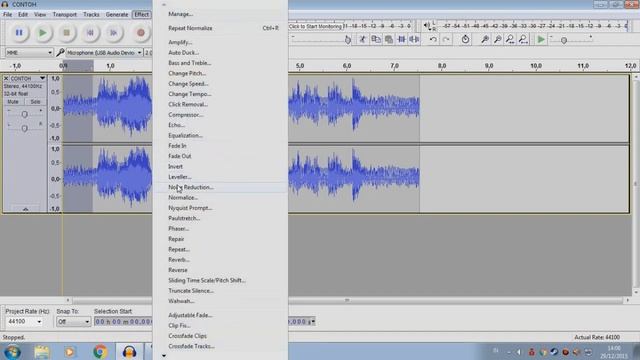Open the Transport menu

[64, 14]
